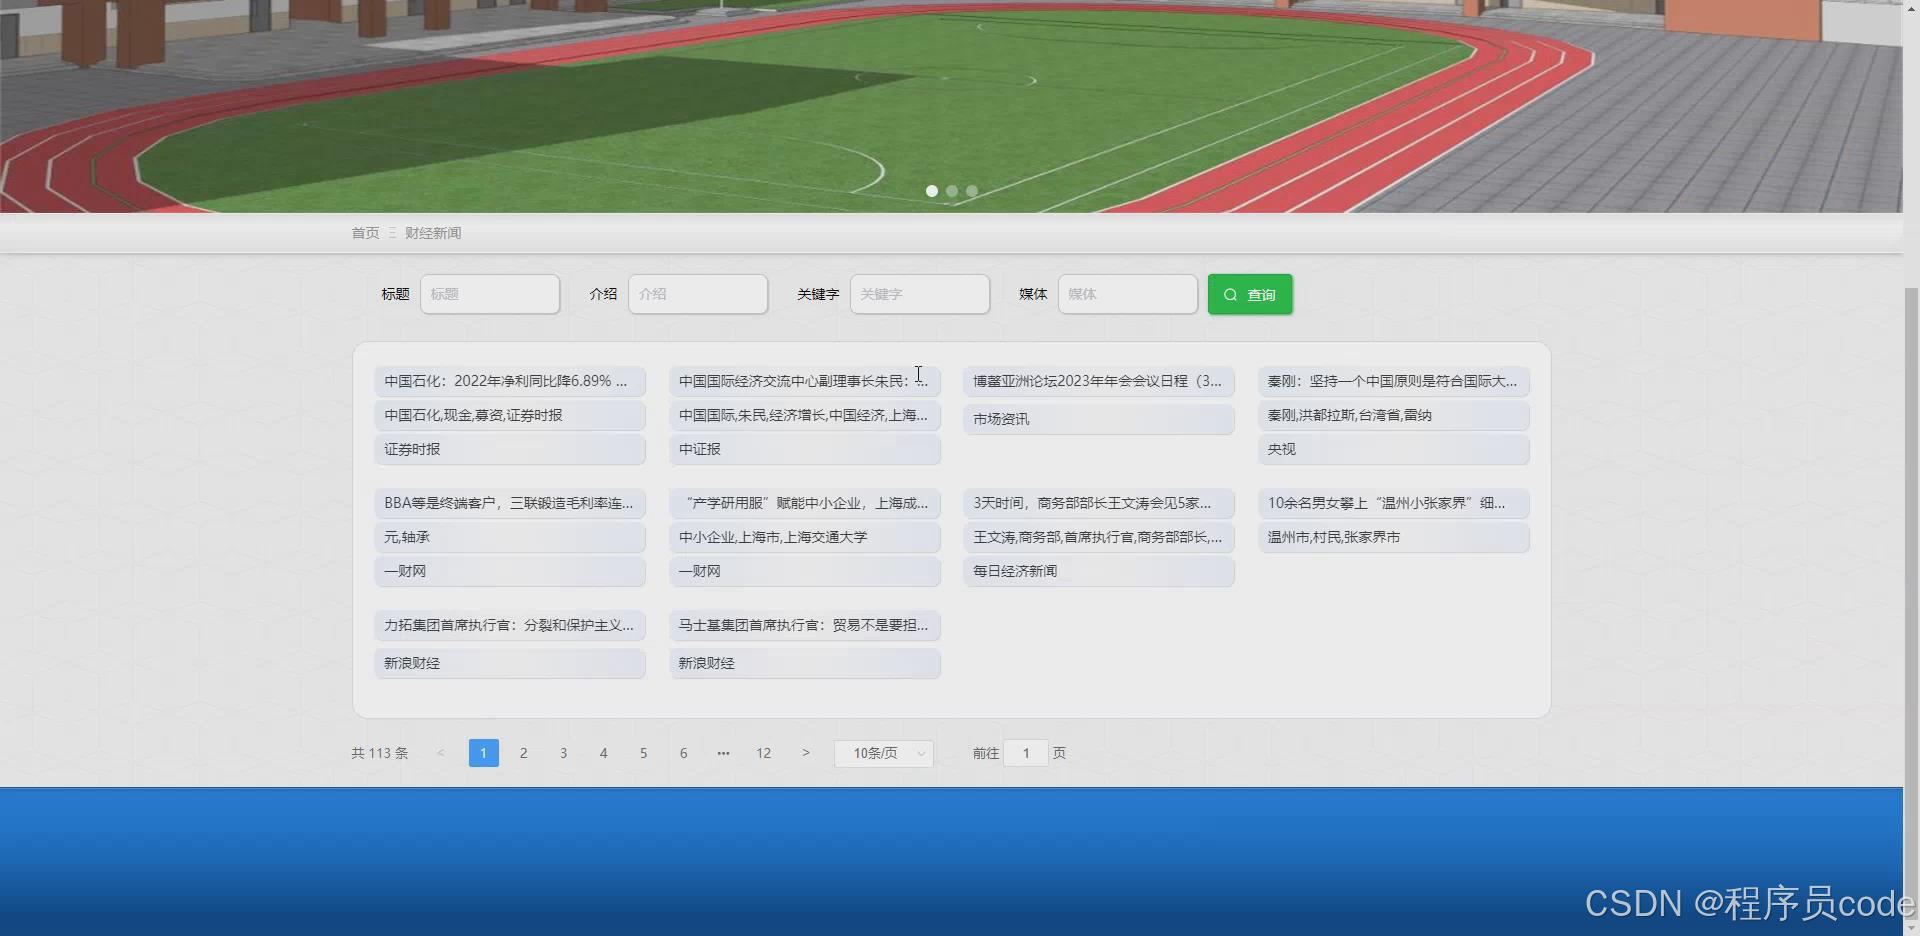Select the first carousel indicator dot

[932, 191]
